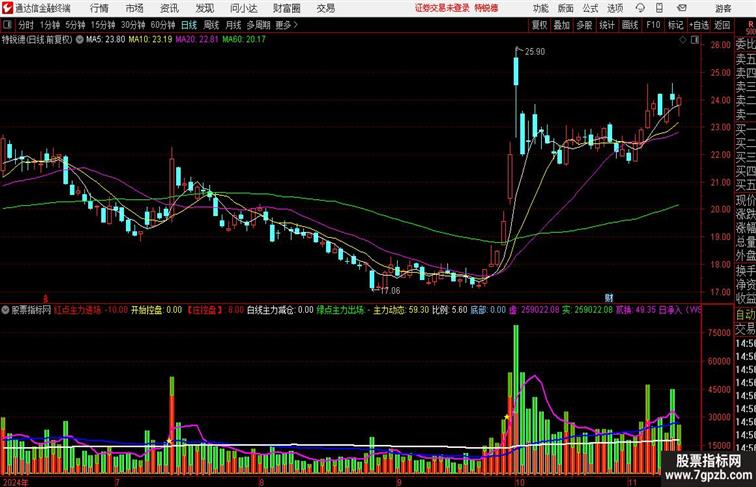This screenshot has width=756, height=487.
Task: Expand the dropdown arrow beside 特锐德(日线,前复权)
Action: tap(79, 40)
